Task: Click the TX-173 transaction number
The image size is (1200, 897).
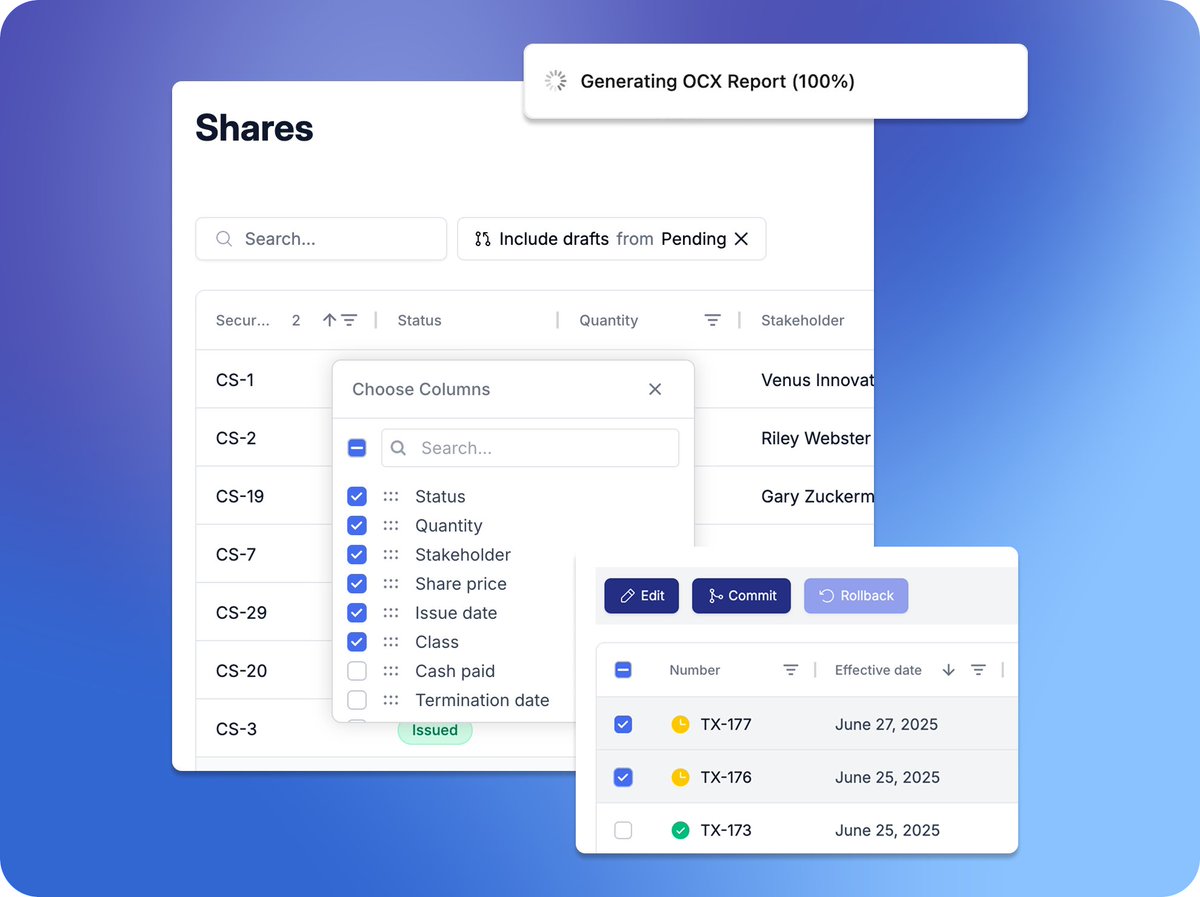Action: click(x=726, y=830)
